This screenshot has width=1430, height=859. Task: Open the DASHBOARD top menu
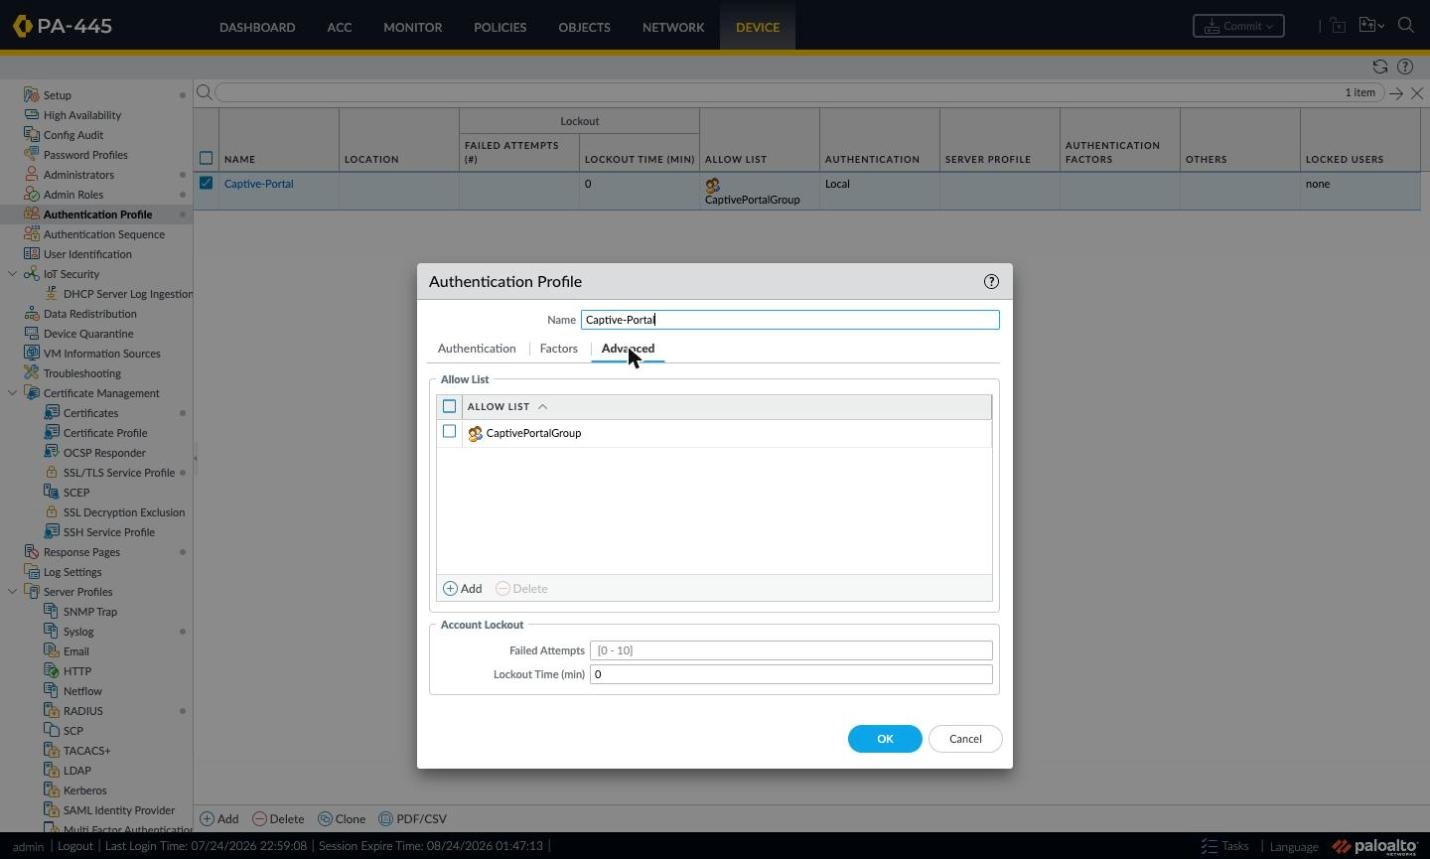coord(257,27)
